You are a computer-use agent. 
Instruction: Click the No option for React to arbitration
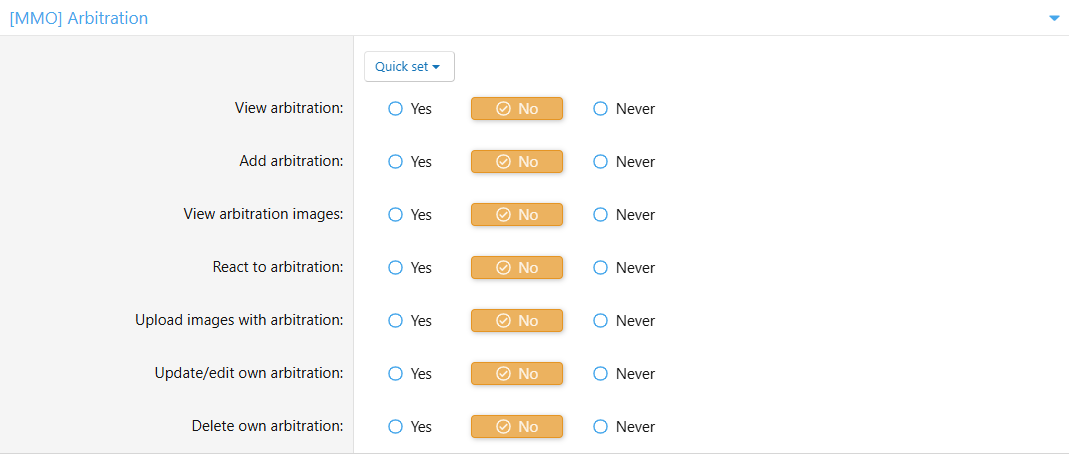(517, 268)
